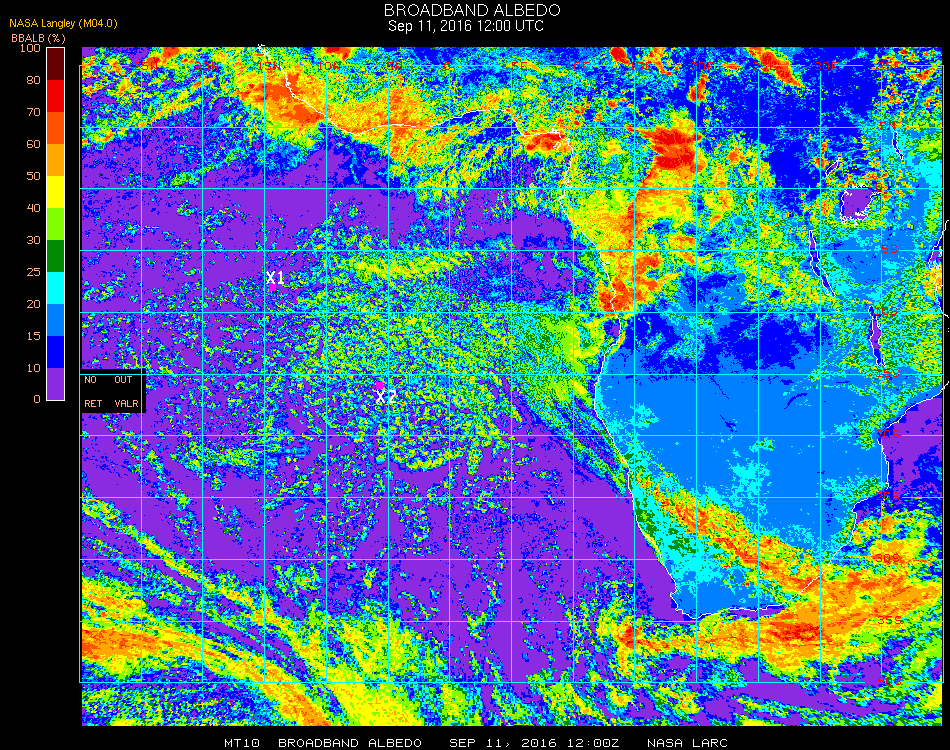This screenshot has height=750, width=950.
Task: Click the '50' scale value on color bar
Action: pyautogui.click(x=33, y=176)
